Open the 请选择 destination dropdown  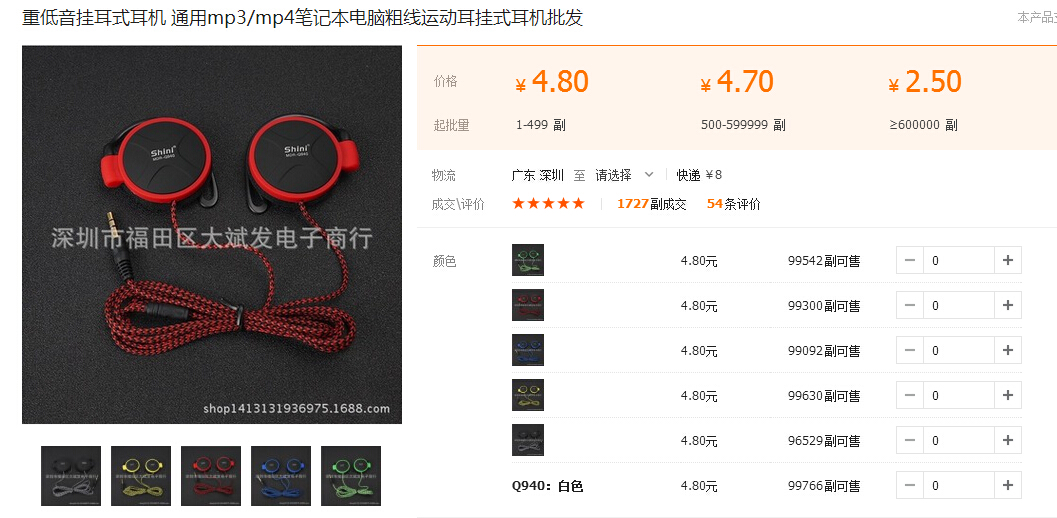pos(624,175)
